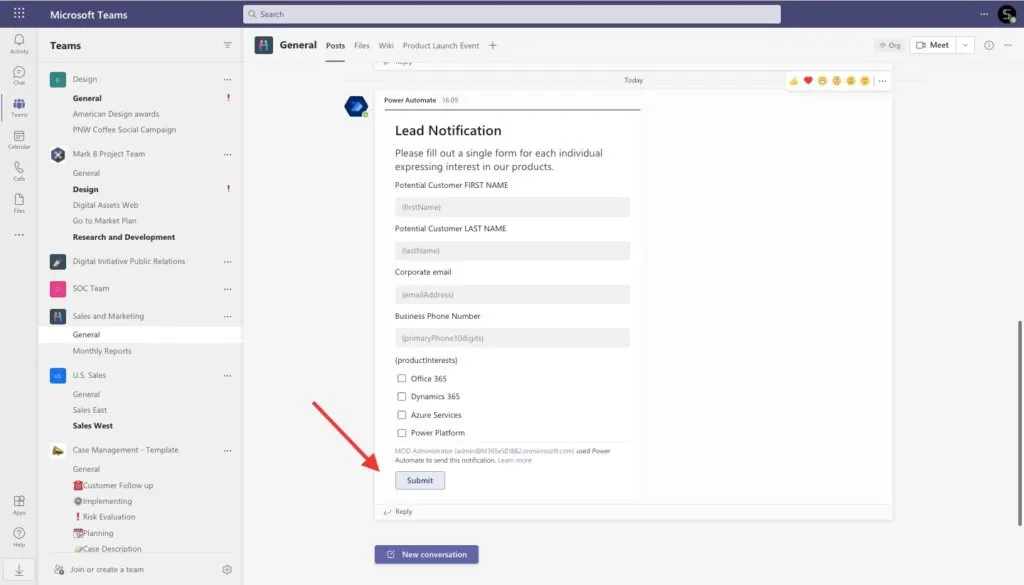Open the Product Launch Event tab
This screenshot has height=585, width=1024.
click(441, 46)
